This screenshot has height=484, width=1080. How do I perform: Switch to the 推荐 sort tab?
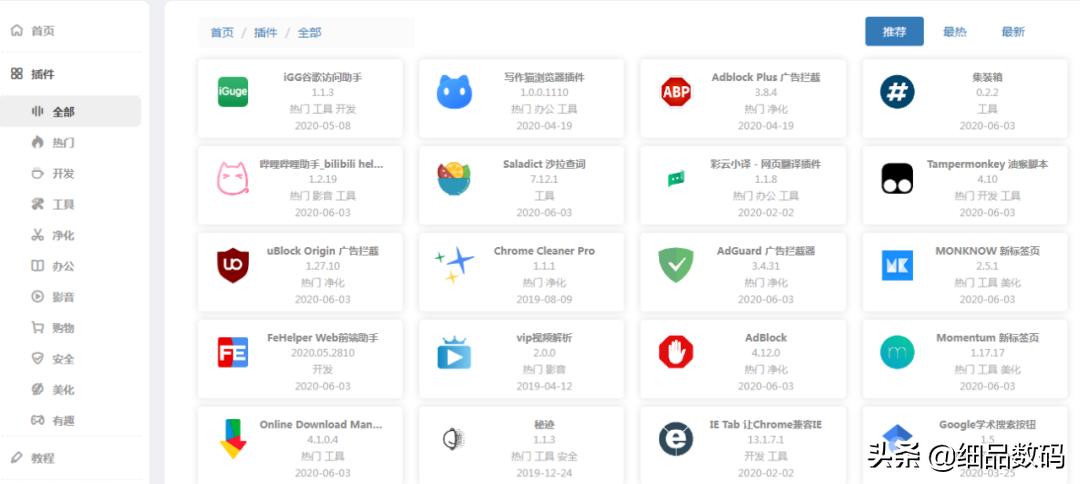(x=894, y=32)
